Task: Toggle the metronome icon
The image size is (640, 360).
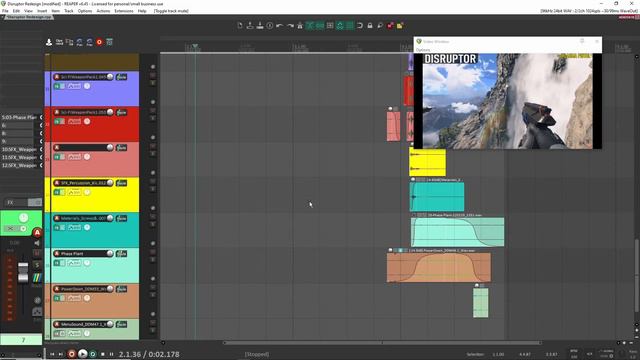Action: (x=300, y=26)
